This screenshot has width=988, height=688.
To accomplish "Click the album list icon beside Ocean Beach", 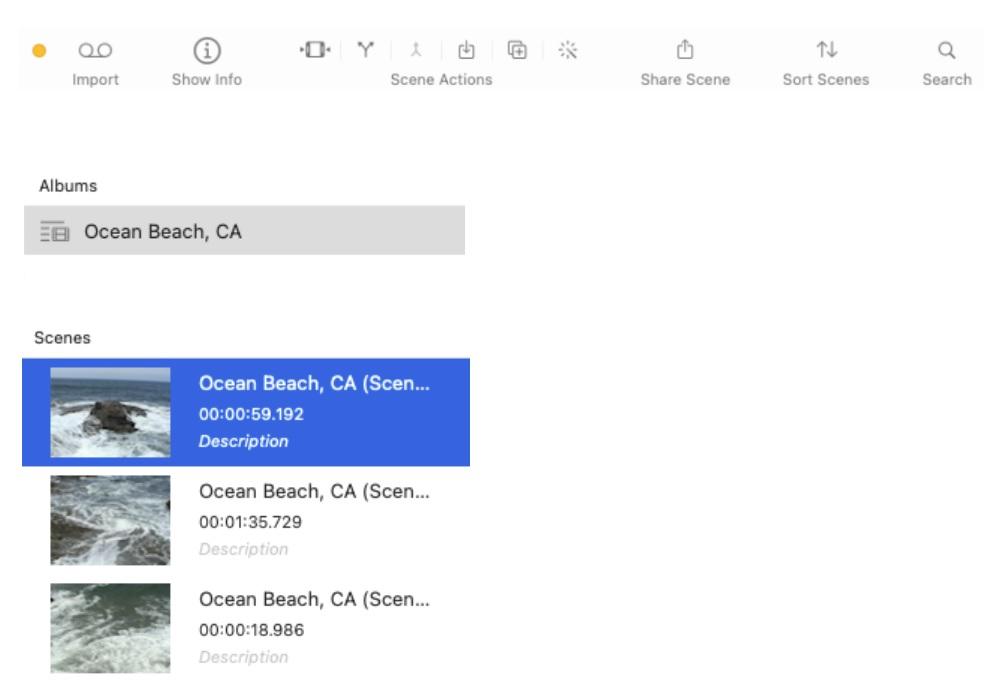I will tap(55, 231).
